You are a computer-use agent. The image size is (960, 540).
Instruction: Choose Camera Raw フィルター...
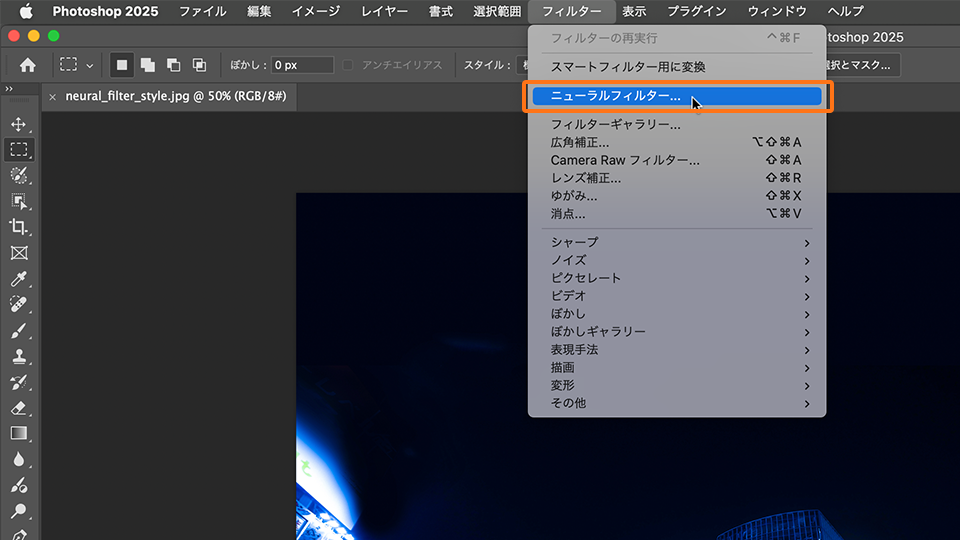click(x=677, y=160)
